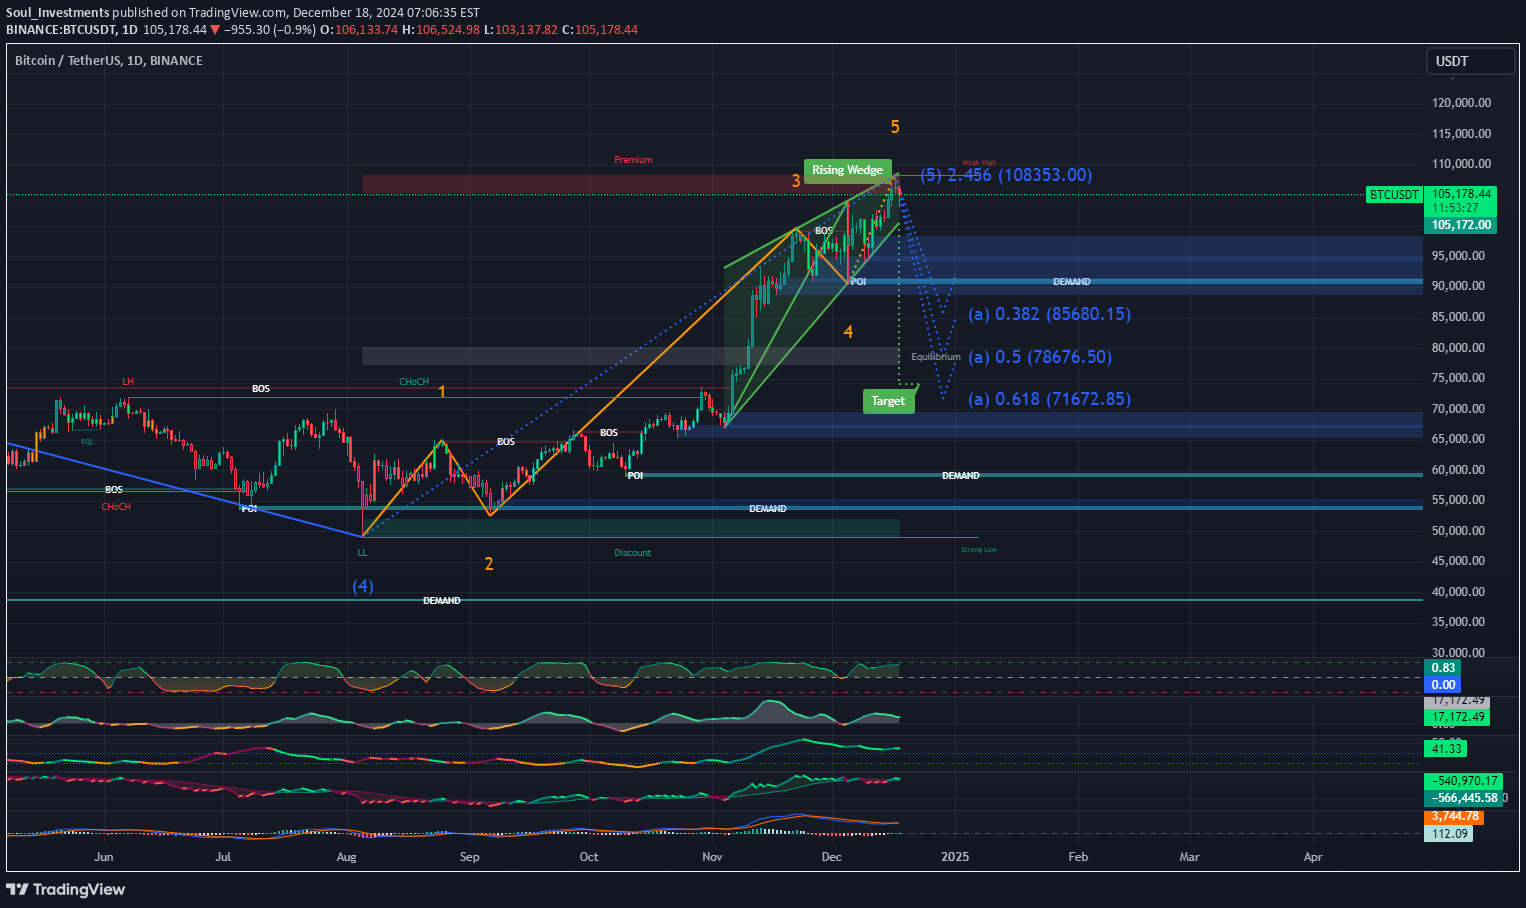Viewport: 1526px width, 908px height.
Task: Click the orange wave 3 label
Action: pyautogui.click(x=796, y=181)
